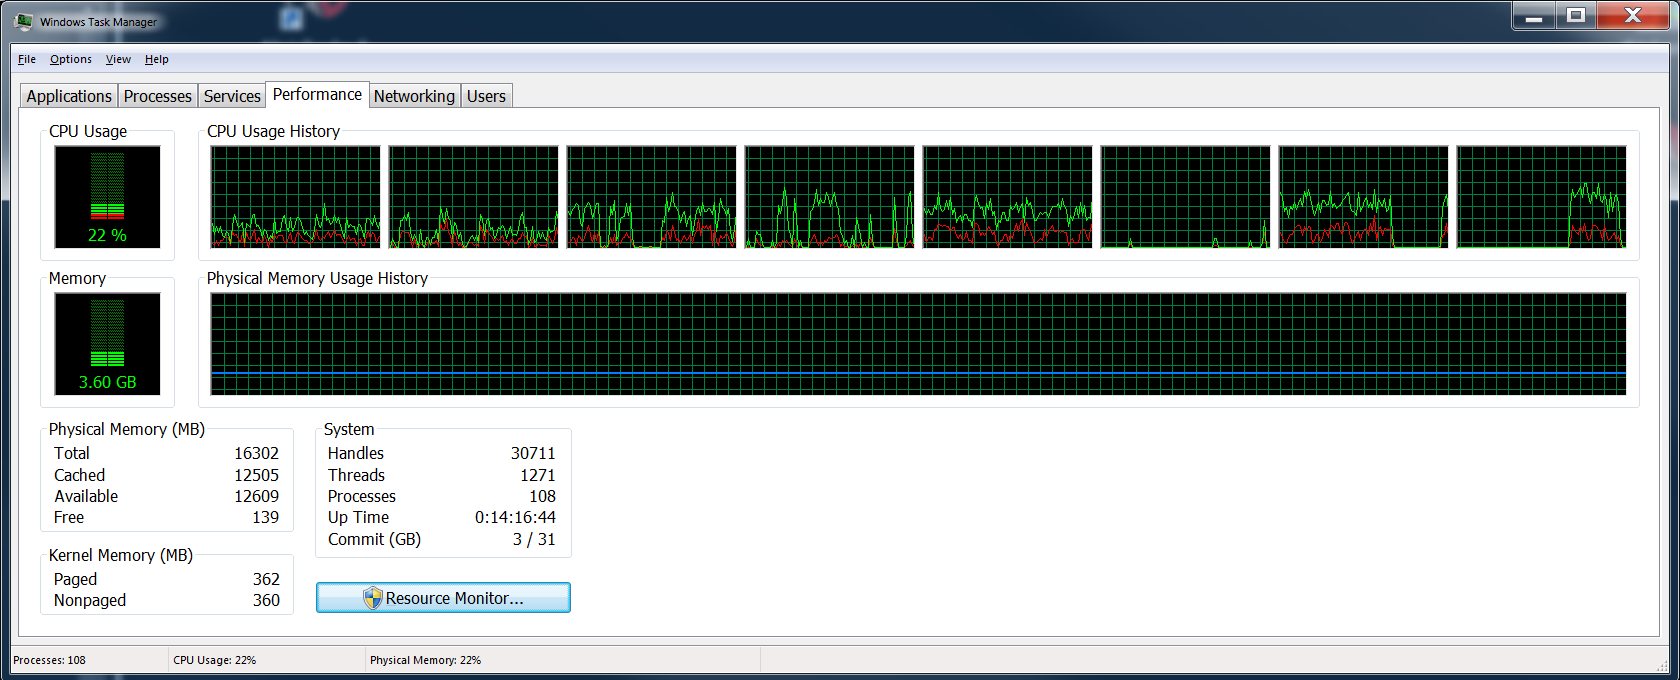Click the second CPU usage history graph
This screenshot has height=680, width=1680.
[x=473, y=197]
